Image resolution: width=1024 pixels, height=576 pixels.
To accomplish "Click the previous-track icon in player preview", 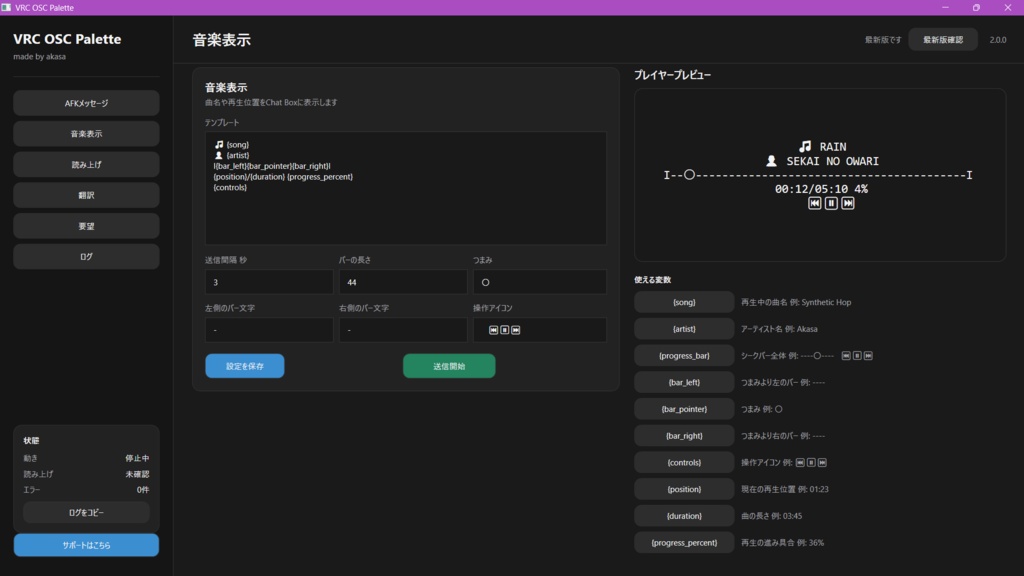I will pyautogui.click(x=814, y=203).
